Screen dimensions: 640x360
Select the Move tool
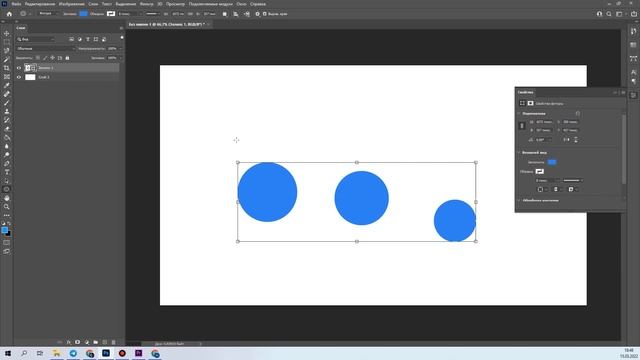click(x=7, y=33)
